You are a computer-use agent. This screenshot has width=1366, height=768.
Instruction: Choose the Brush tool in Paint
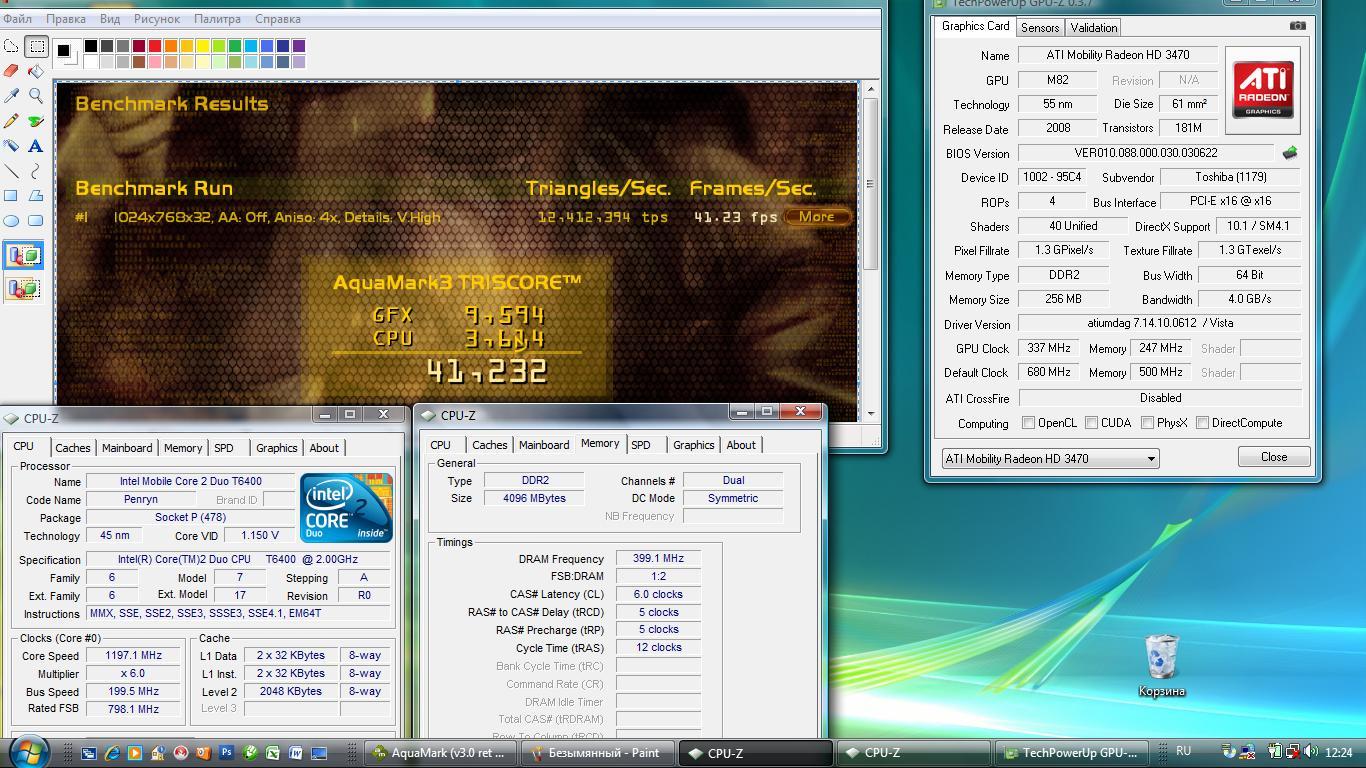[x=36, y=121]
